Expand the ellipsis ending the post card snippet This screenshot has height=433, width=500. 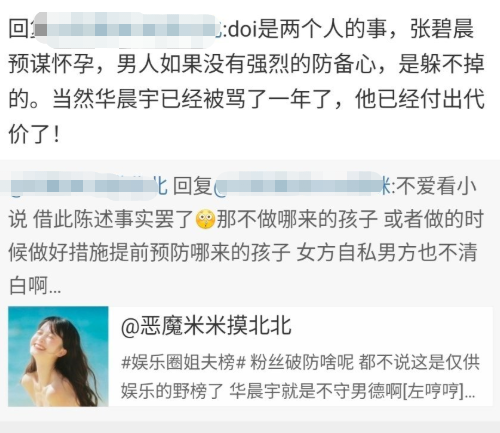[469, 392]
